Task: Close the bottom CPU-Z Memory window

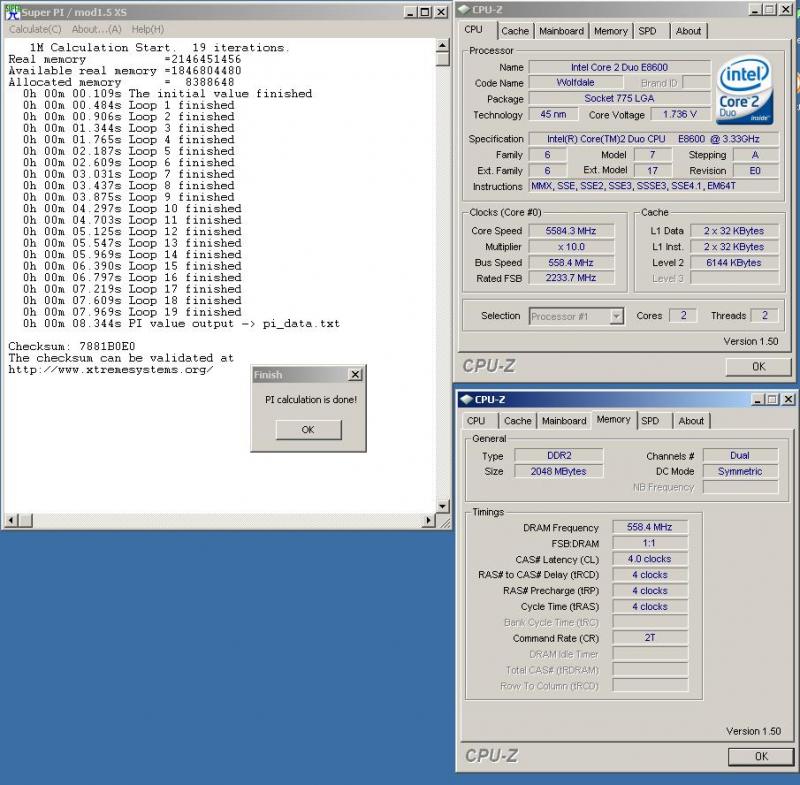Action: pos(788,399)
